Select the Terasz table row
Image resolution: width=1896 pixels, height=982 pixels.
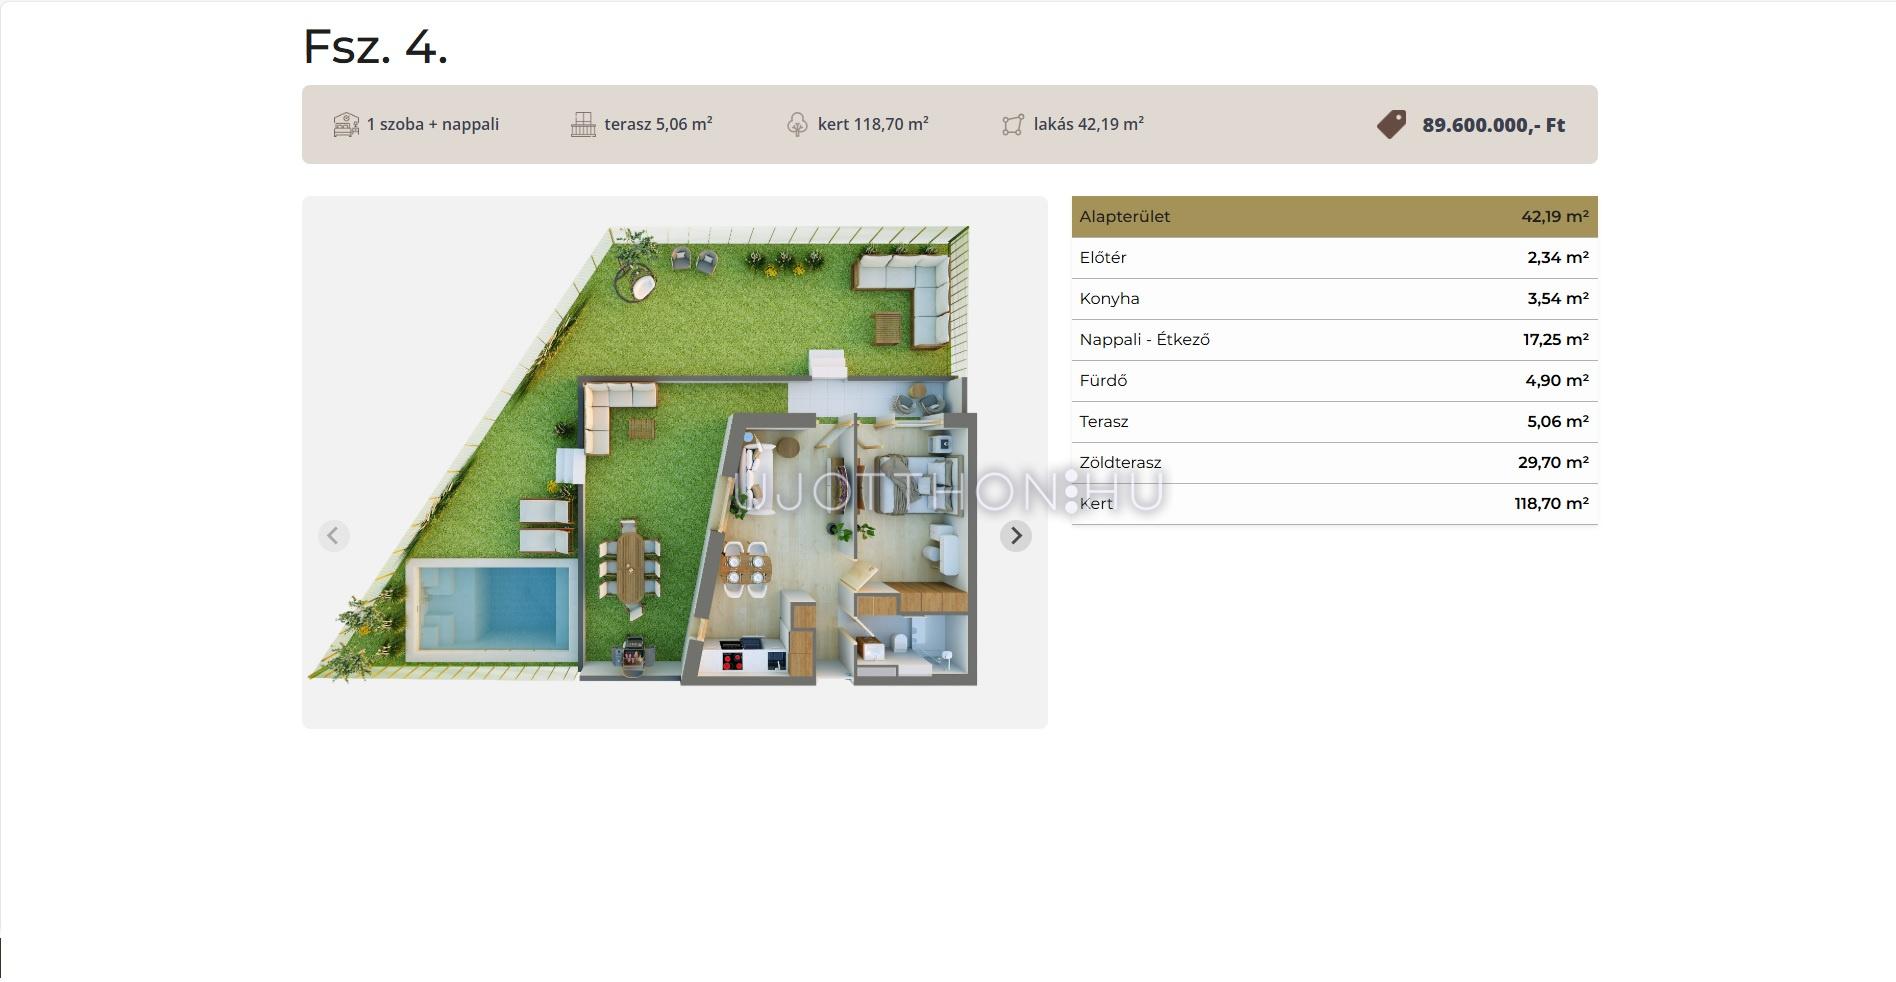coord(1334,422)
